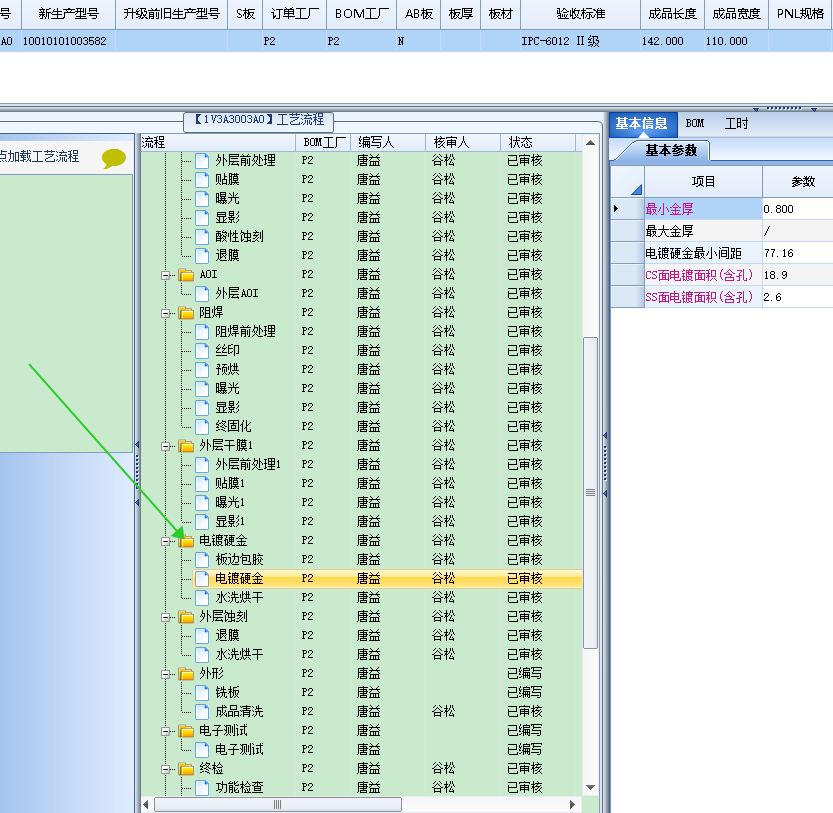833x813 pixels.
Task: Click 点加载工艺流程 link
Action: click(x=39, y=156)
